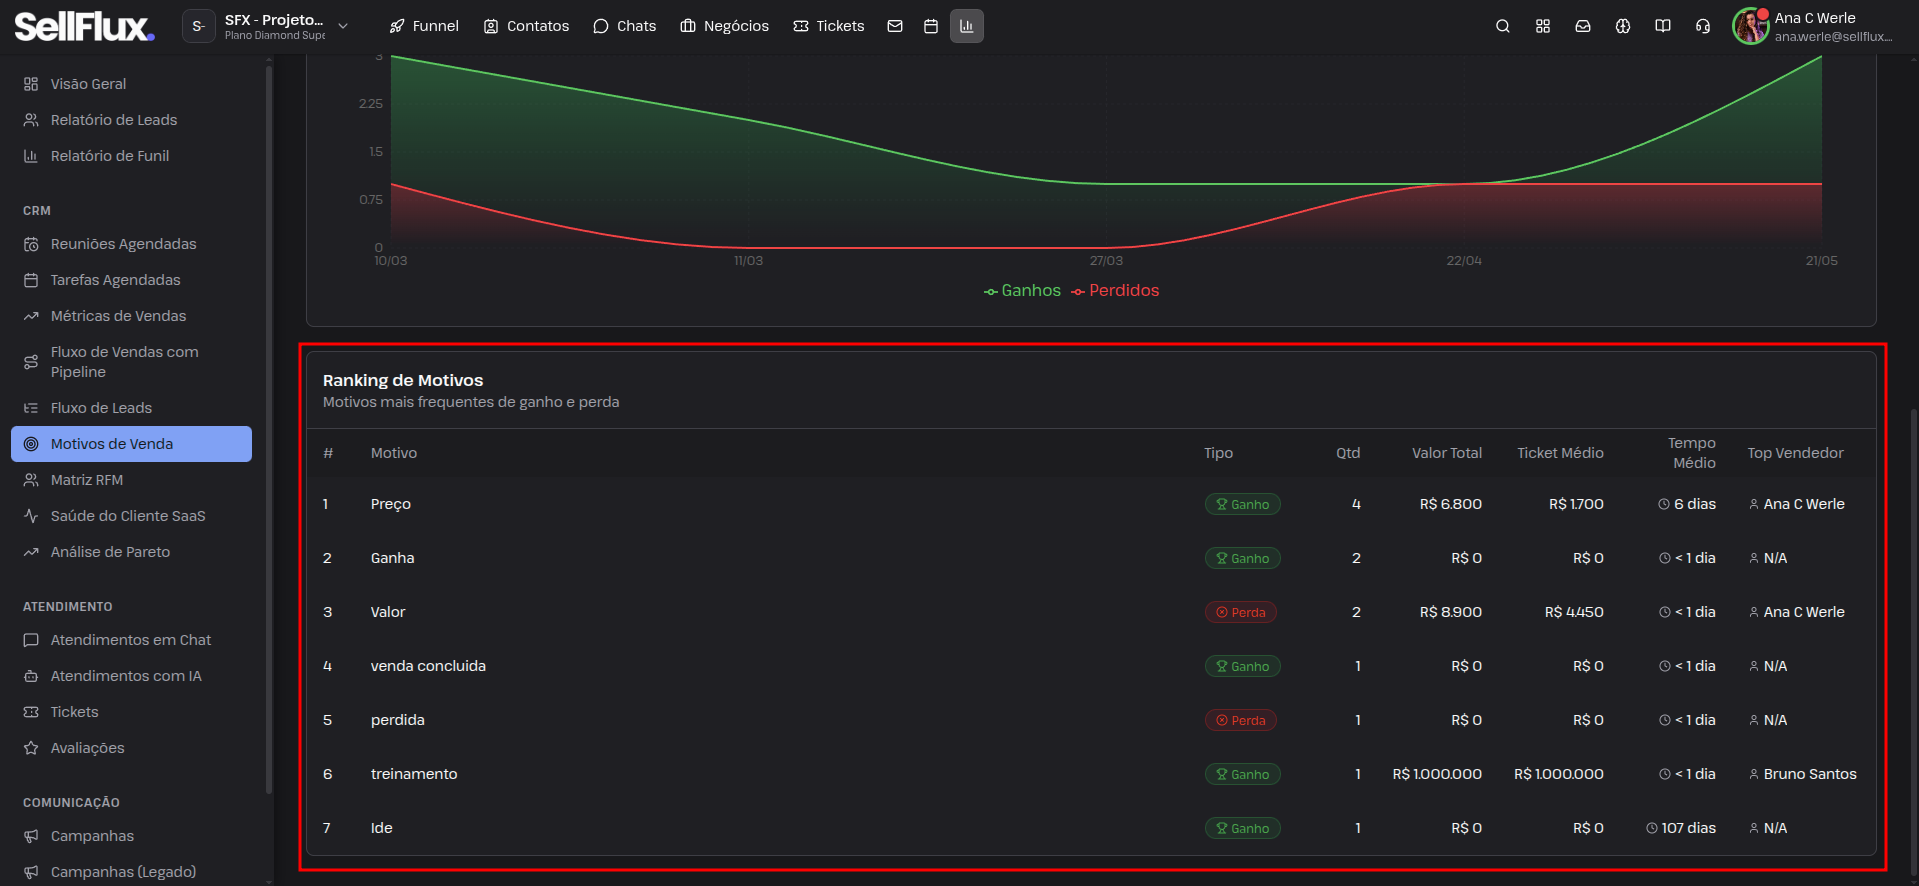Open the email envelope icon in navbar

click(895, 26)
